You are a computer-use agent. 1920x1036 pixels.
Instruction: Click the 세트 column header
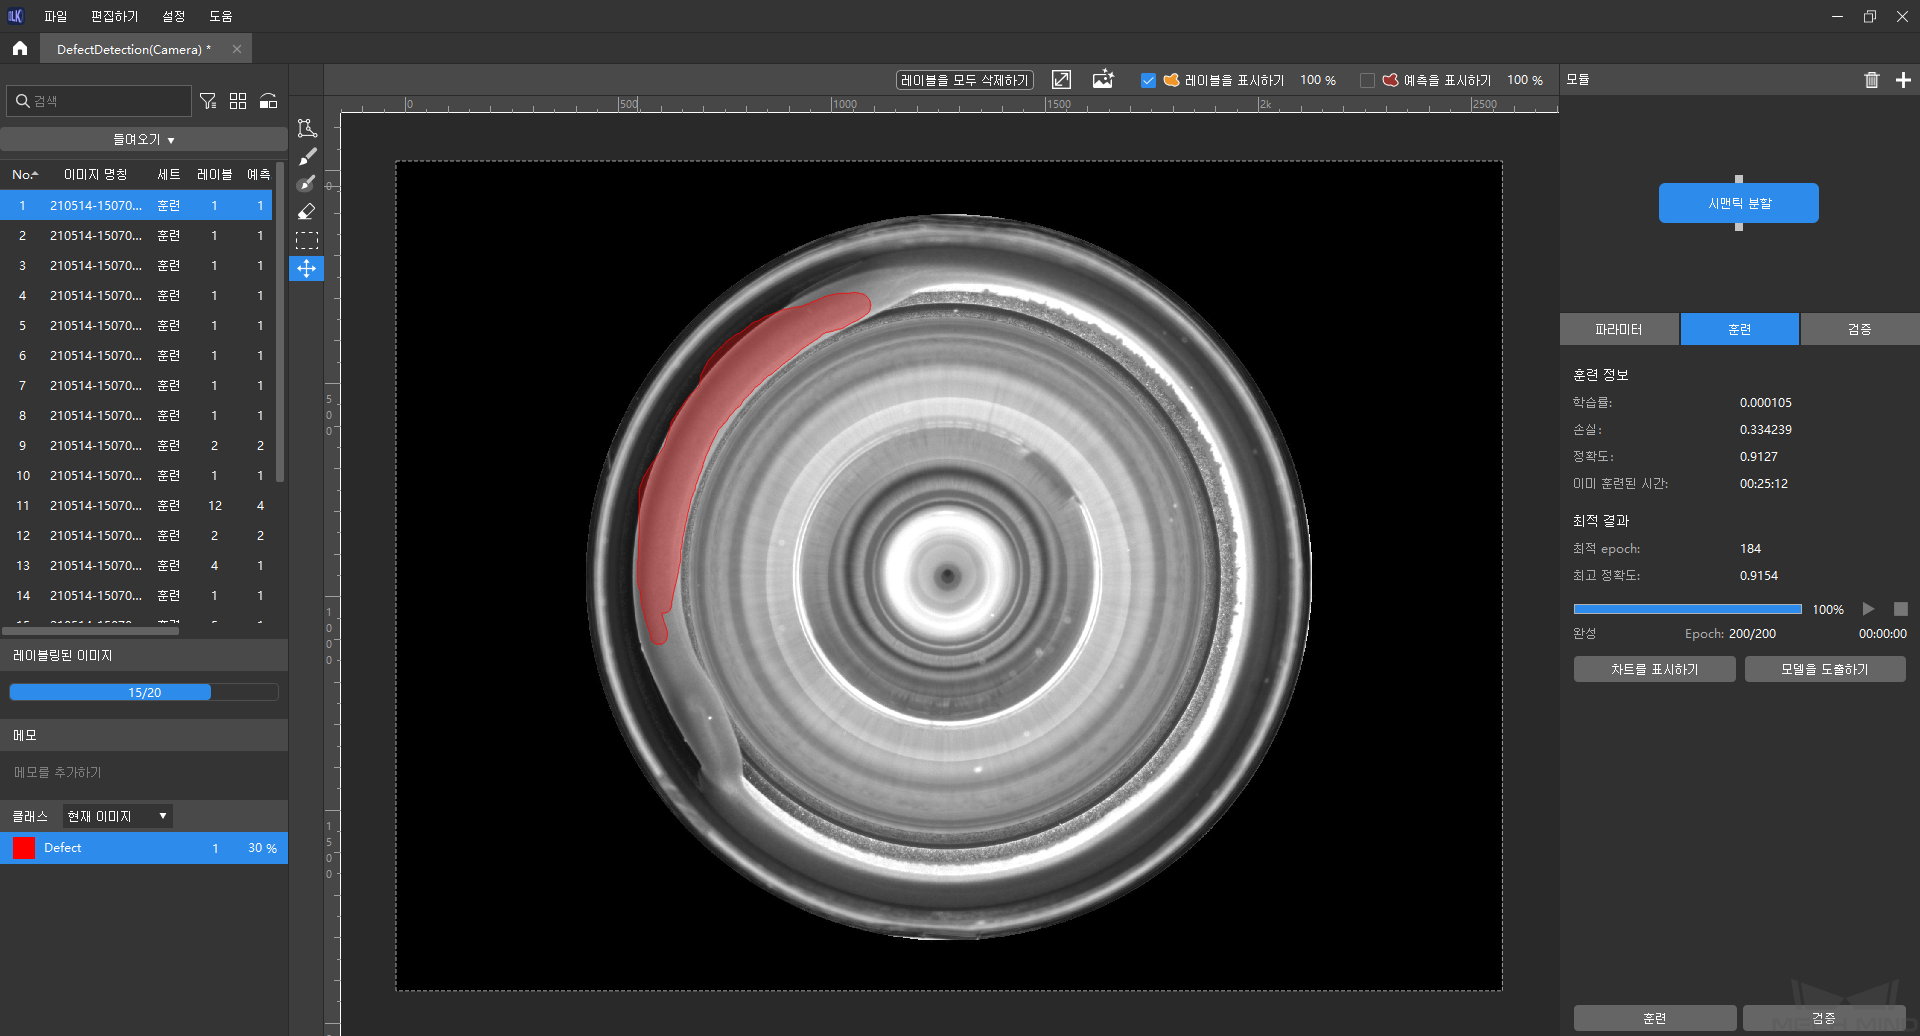click(169, 174)
